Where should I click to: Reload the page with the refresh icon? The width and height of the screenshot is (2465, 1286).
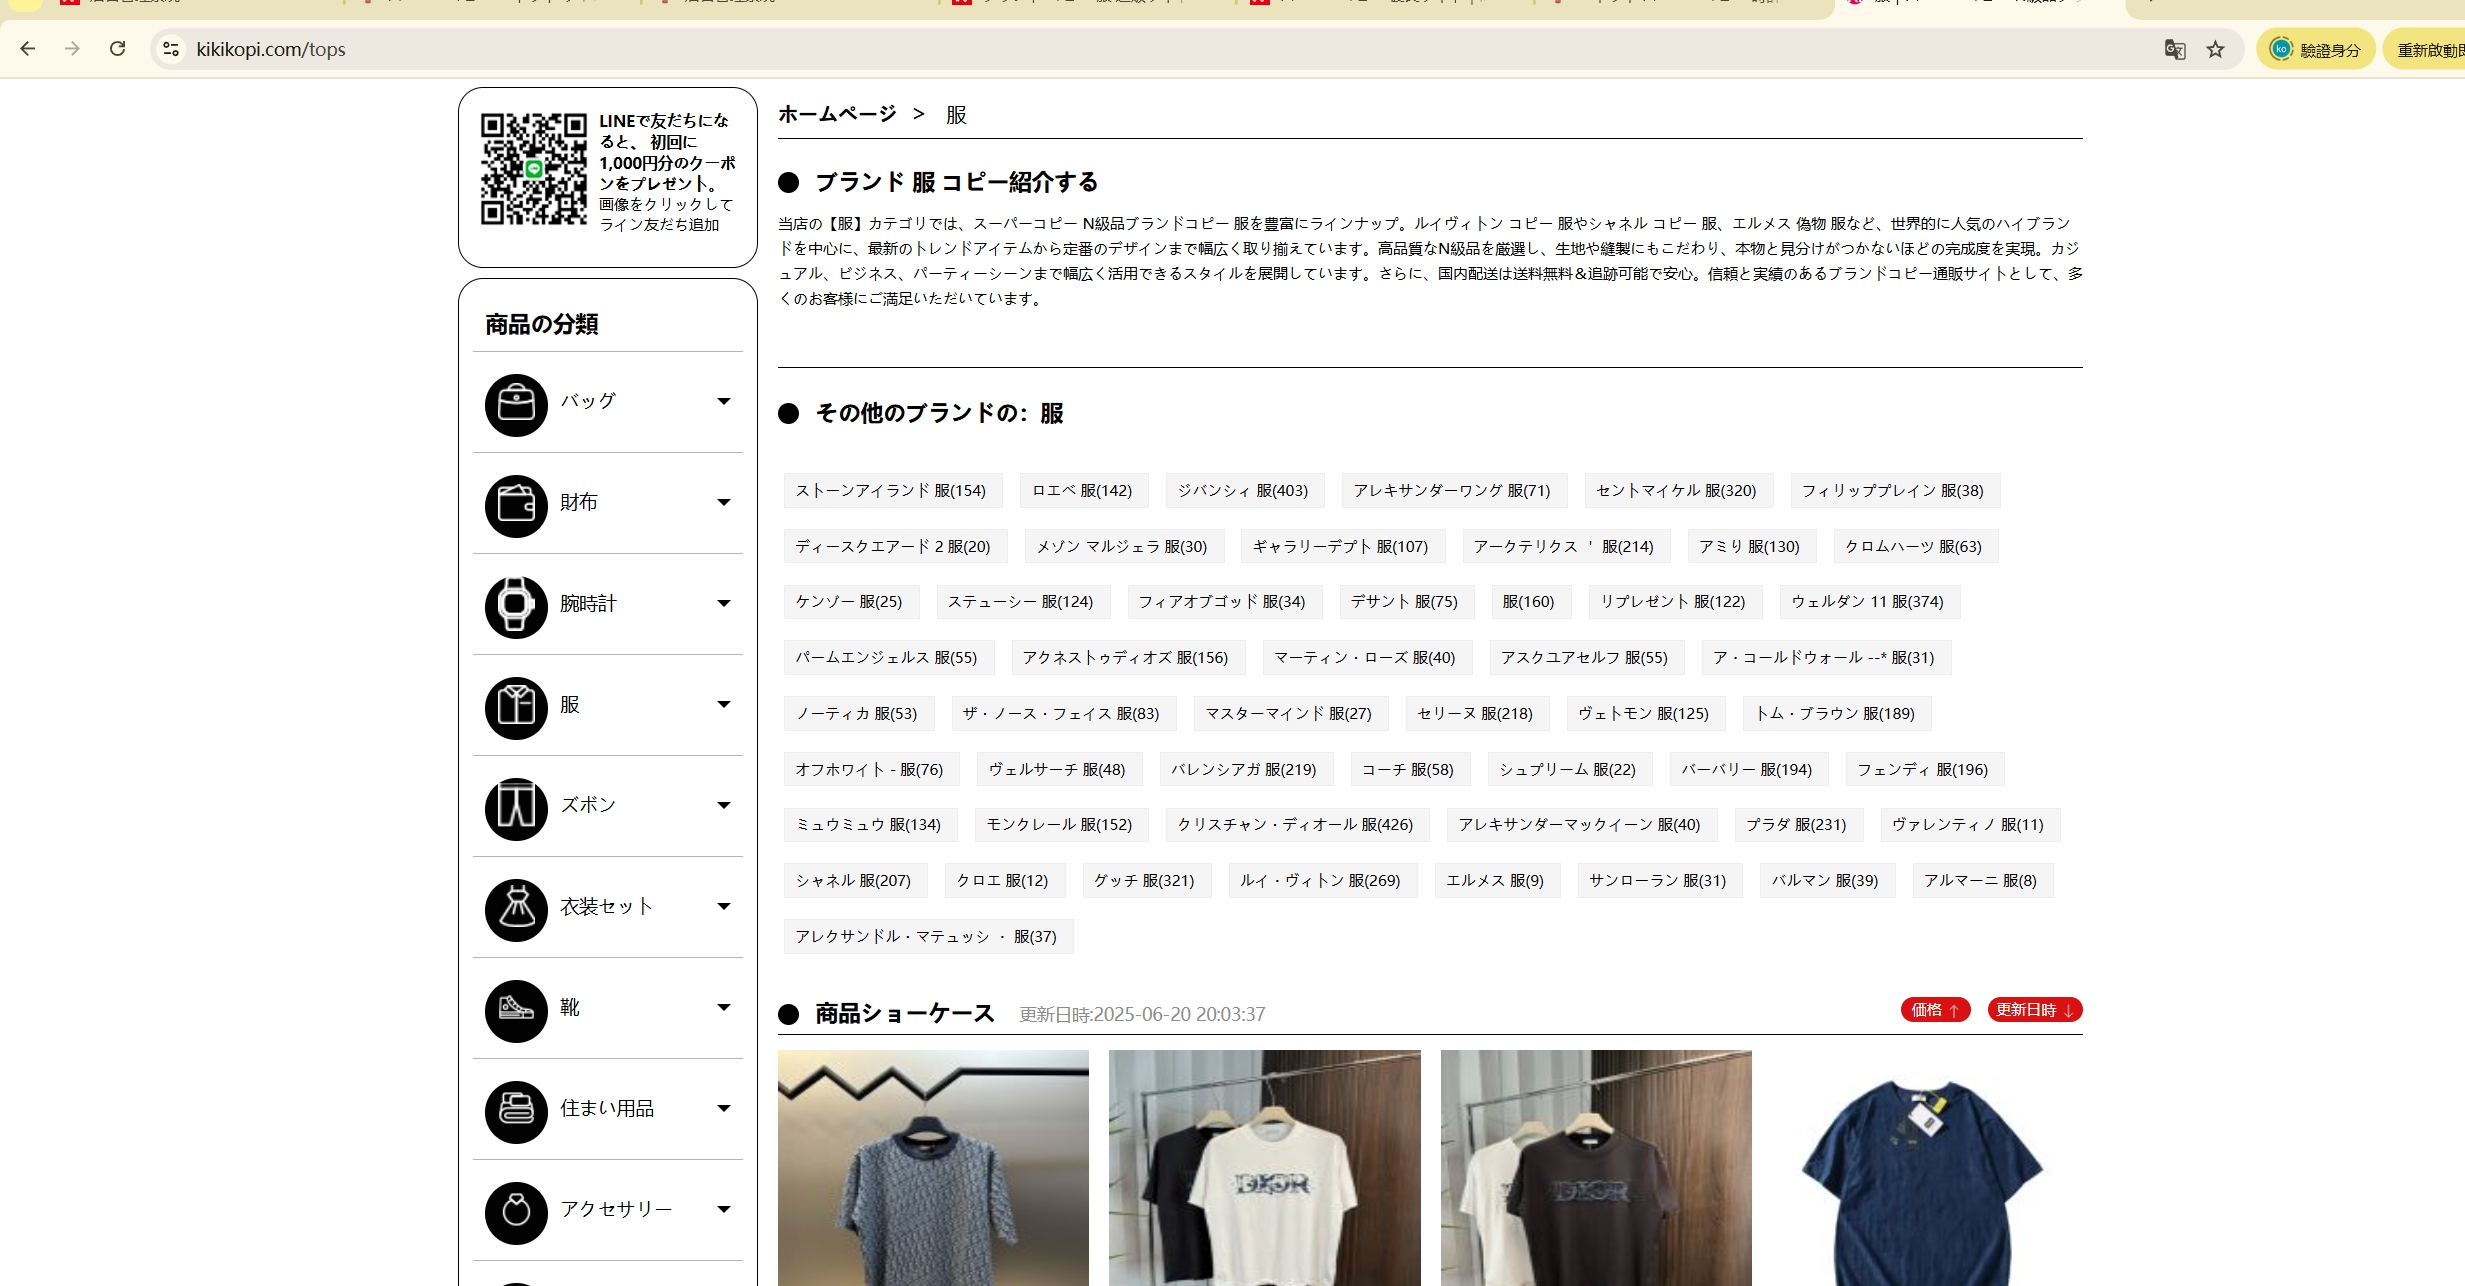(117, 49)
